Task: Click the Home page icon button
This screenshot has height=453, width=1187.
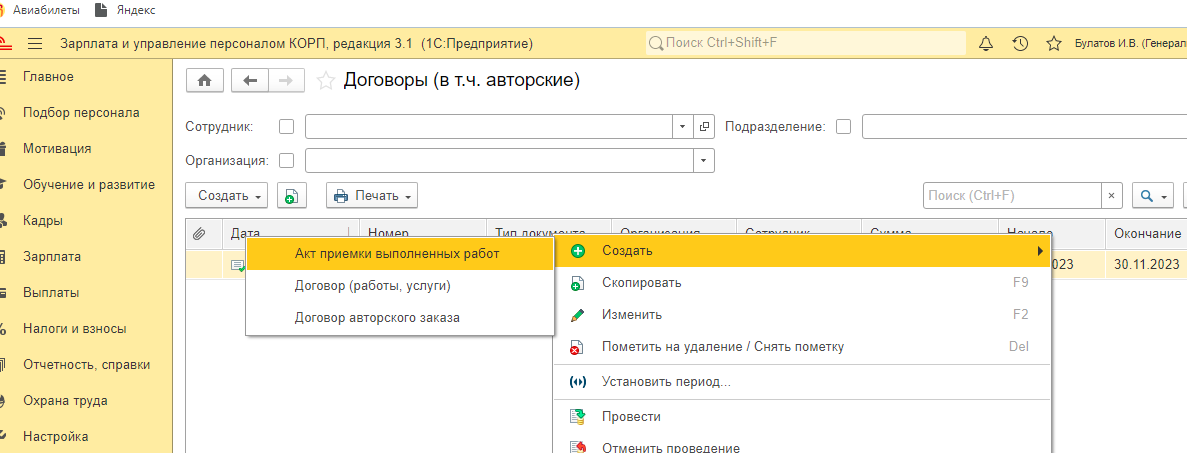Action: click(x=204, y=81)
